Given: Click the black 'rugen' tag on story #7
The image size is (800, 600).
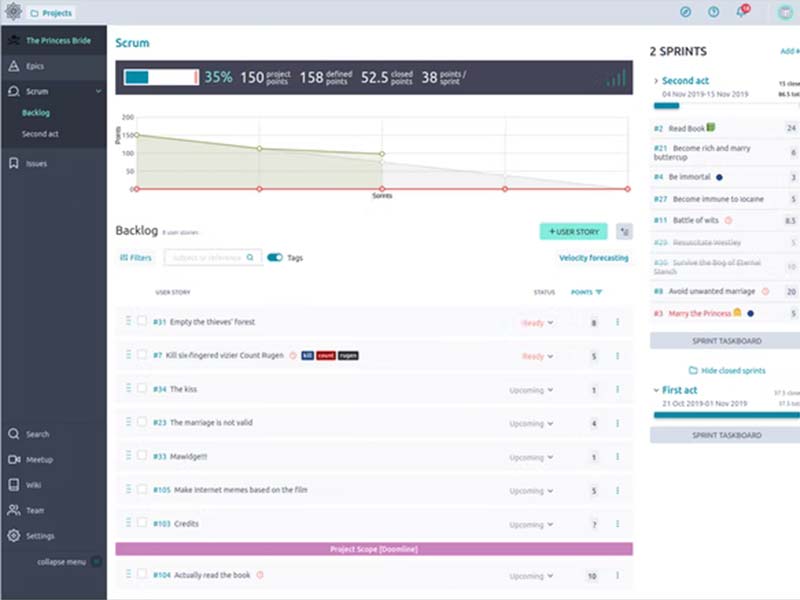Looking at the screenshot, I should [x=348, y=356].
